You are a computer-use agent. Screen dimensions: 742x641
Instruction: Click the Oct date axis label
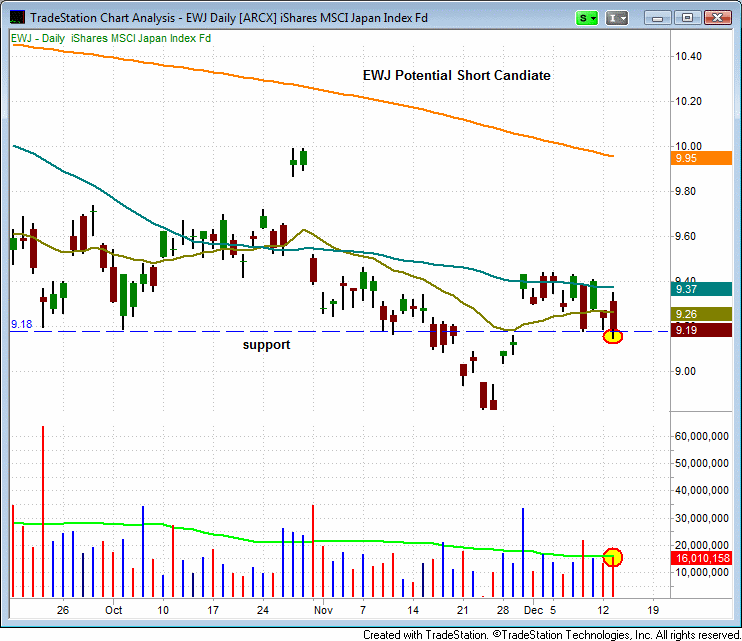pyautogui.click(x=114, y=610)
